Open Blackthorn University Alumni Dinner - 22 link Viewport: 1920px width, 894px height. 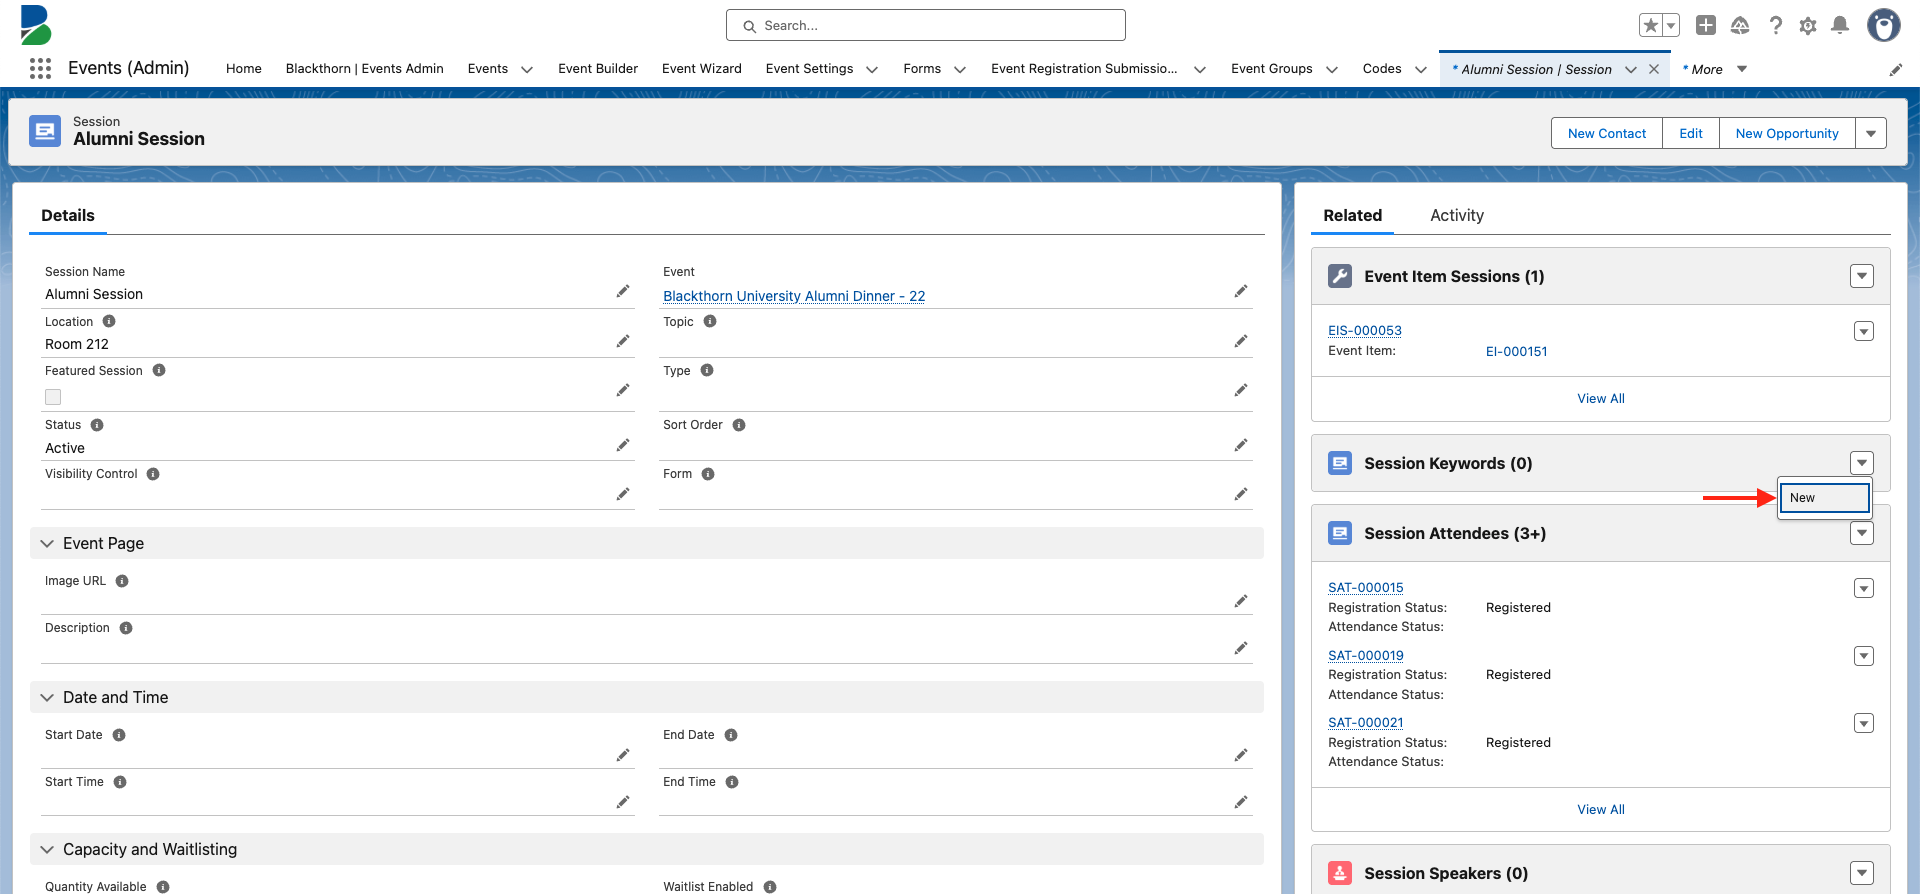pyautogui.click(x=794, y=296)
